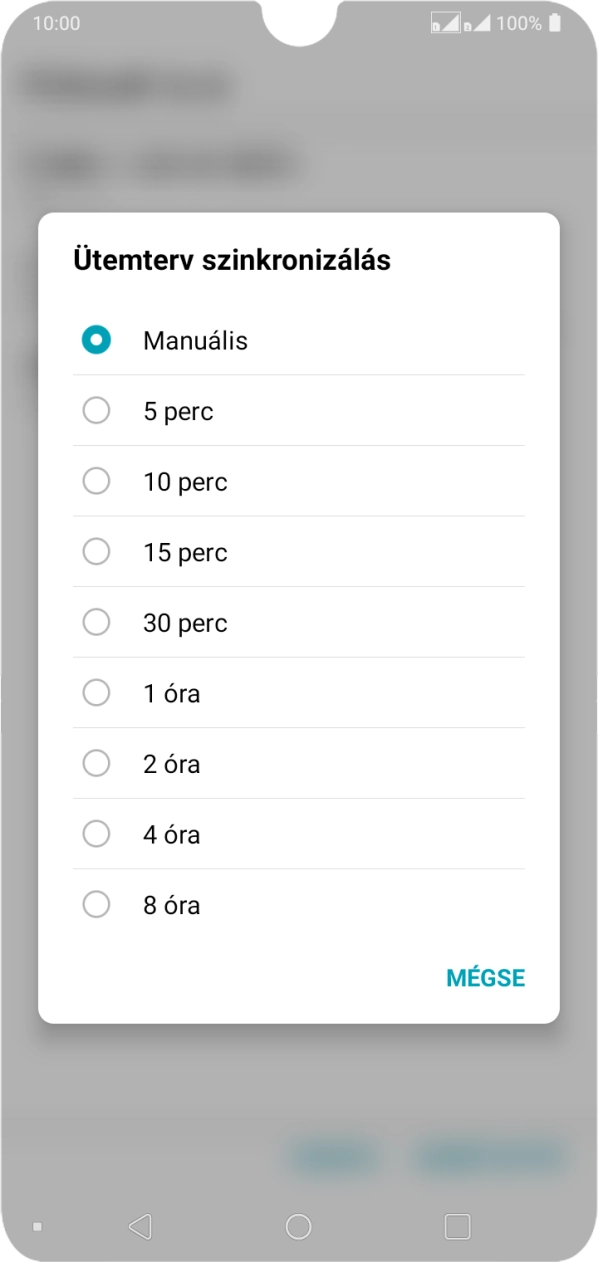Viewport: 598px width, 1262px height.
Task: Tap the secondary SIM signal icon
Action: [477, 21]
